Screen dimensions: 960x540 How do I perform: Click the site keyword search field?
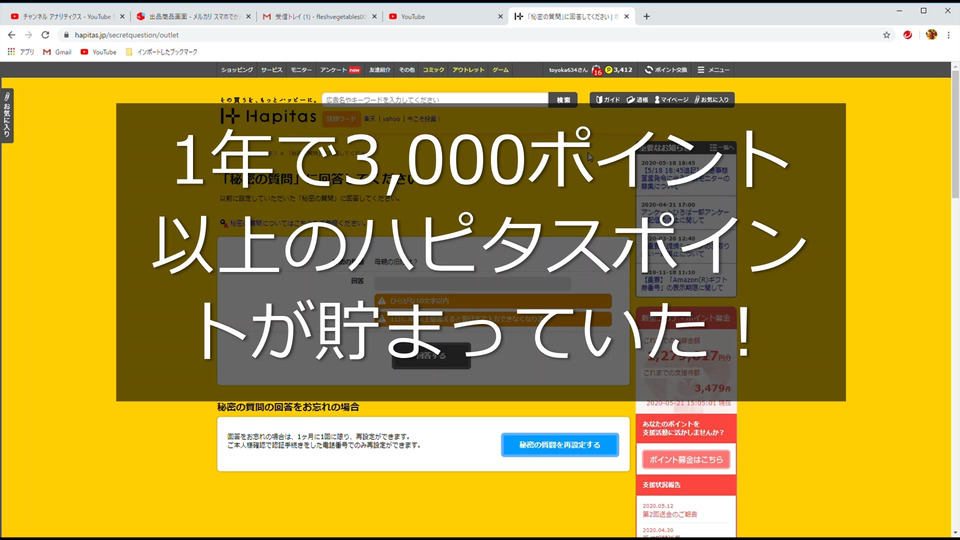pos(435,99)
